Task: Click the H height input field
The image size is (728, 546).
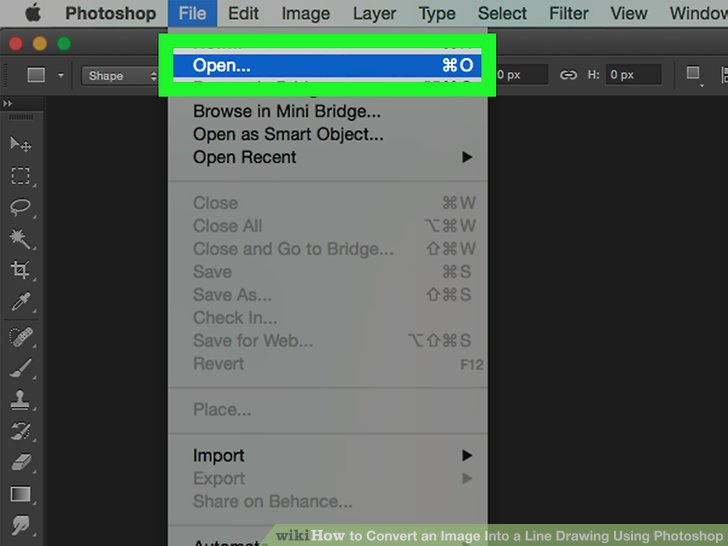Action: [x=634, y=75]
